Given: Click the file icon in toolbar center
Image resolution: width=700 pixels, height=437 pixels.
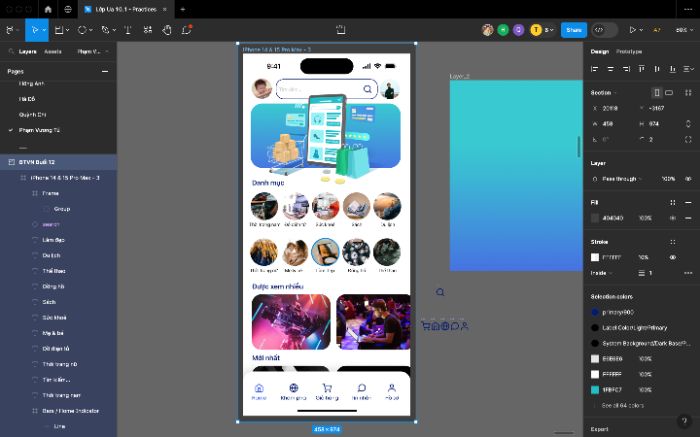Looking at the screenshot, I should coord(341,30).
